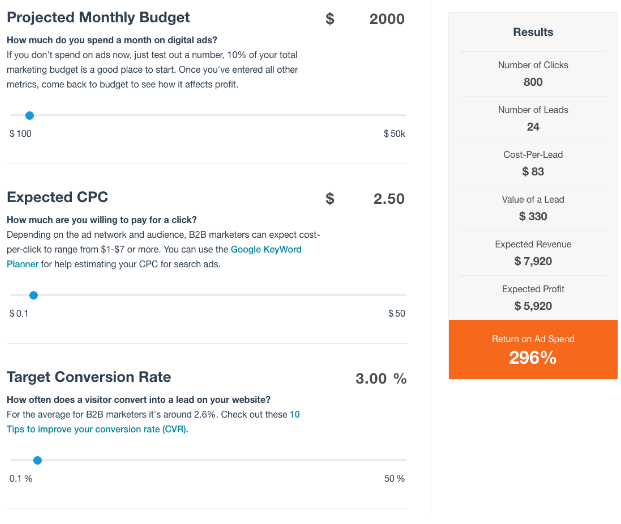621x524 pixels.
Task: Click the 50 % end of conversion slider
Action: tap(394, 479)
